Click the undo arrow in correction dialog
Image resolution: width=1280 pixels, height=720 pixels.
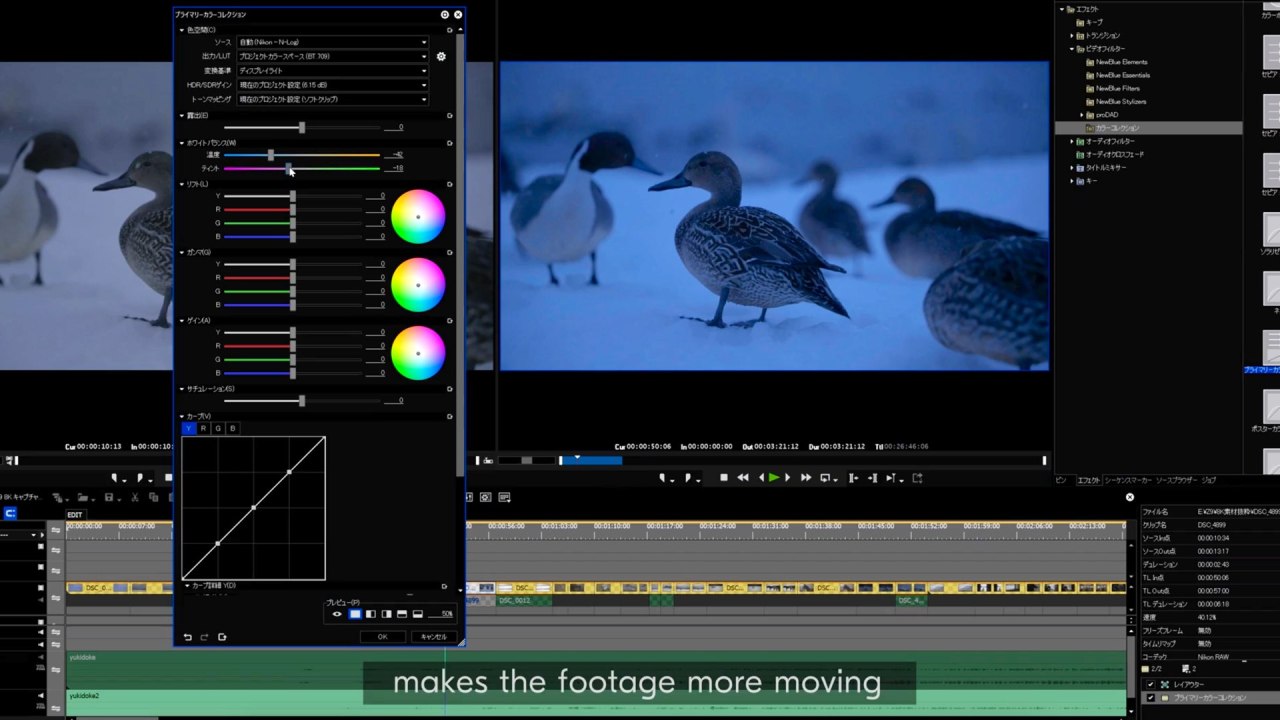(x=187, y=637)
